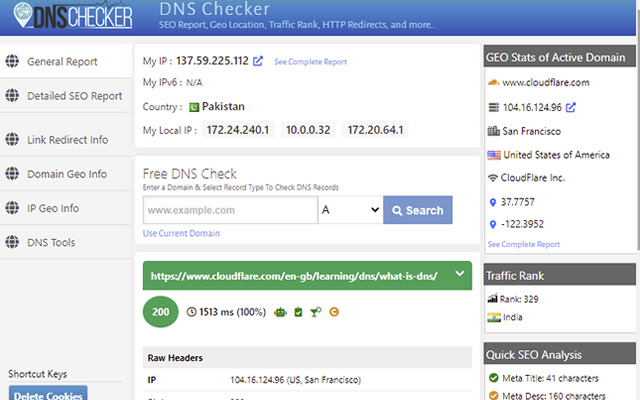Click globe icon beside DNS Tools
Image resolution: width=640 pixels, height=400 pixels.
[12, 242]
